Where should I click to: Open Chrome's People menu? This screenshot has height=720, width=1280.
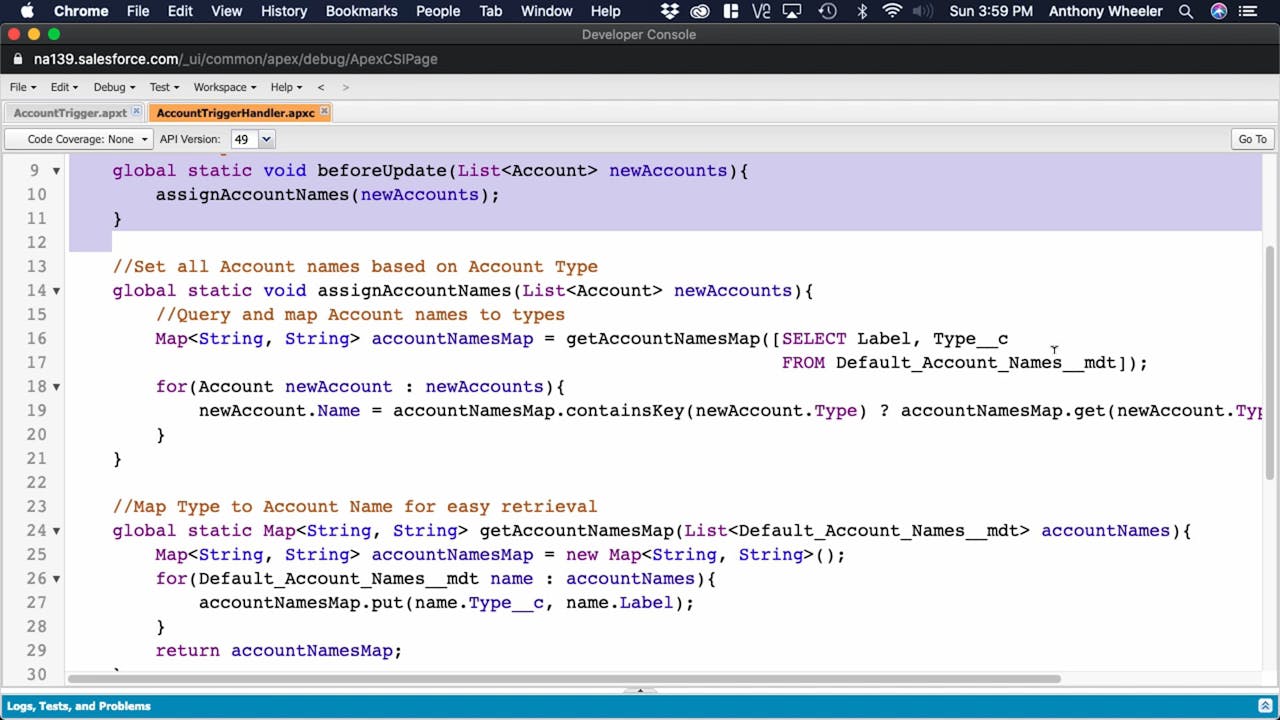click(438, 11)
